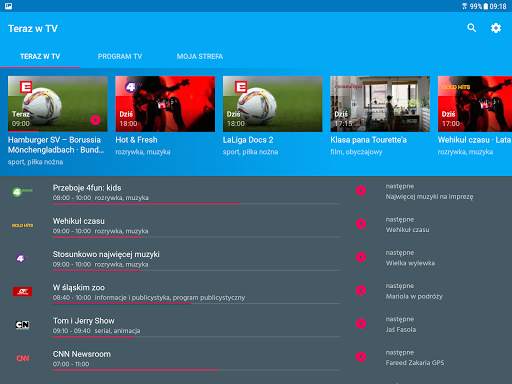The image size is (512, 384).
Task: Click E channel logo on Hamburger SV card
Action: (x=26, y=87)
